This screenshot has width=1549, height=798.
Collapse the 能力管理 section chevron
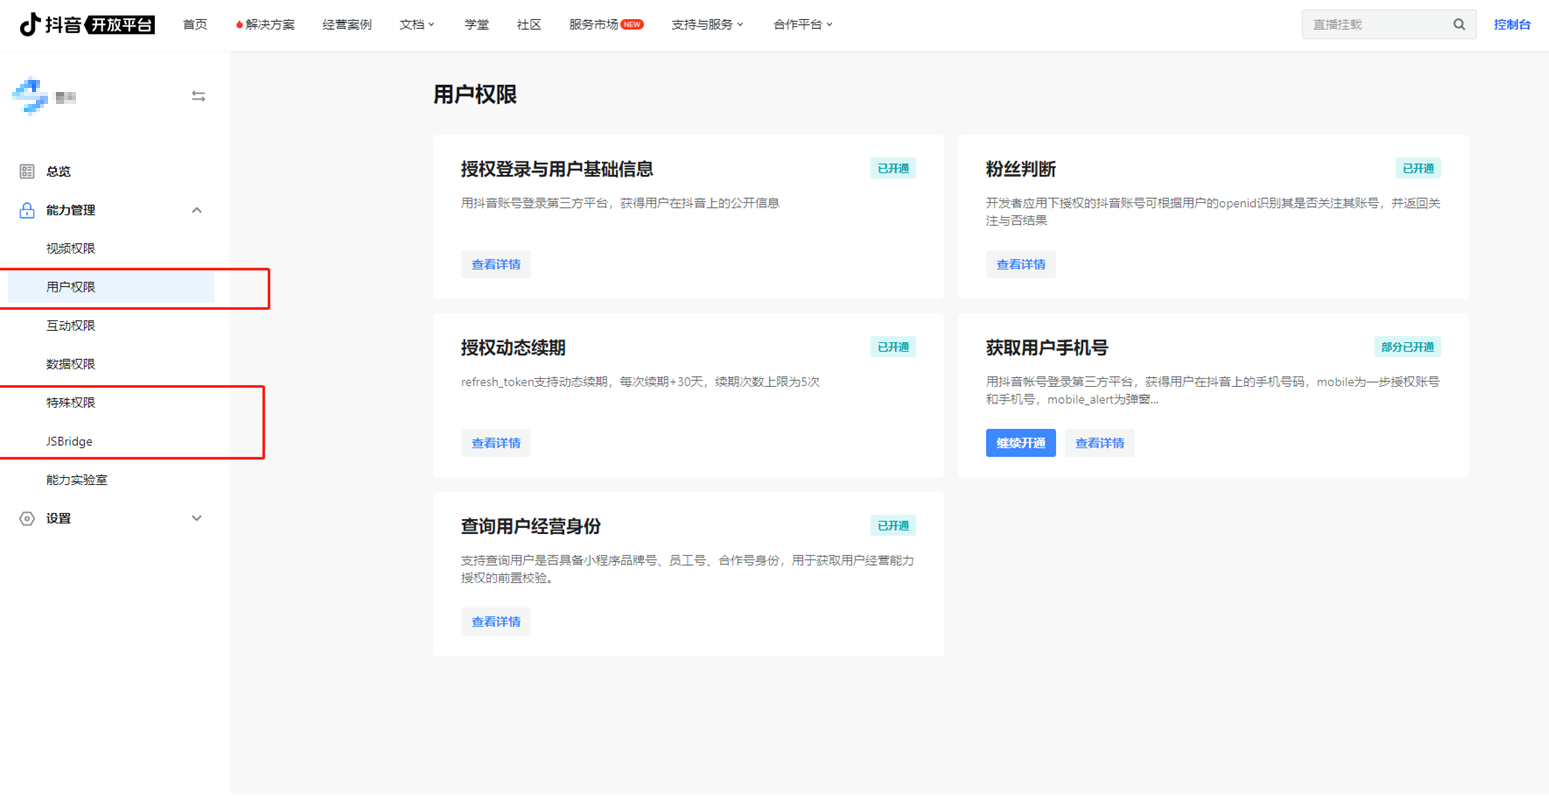pos(197,210)
